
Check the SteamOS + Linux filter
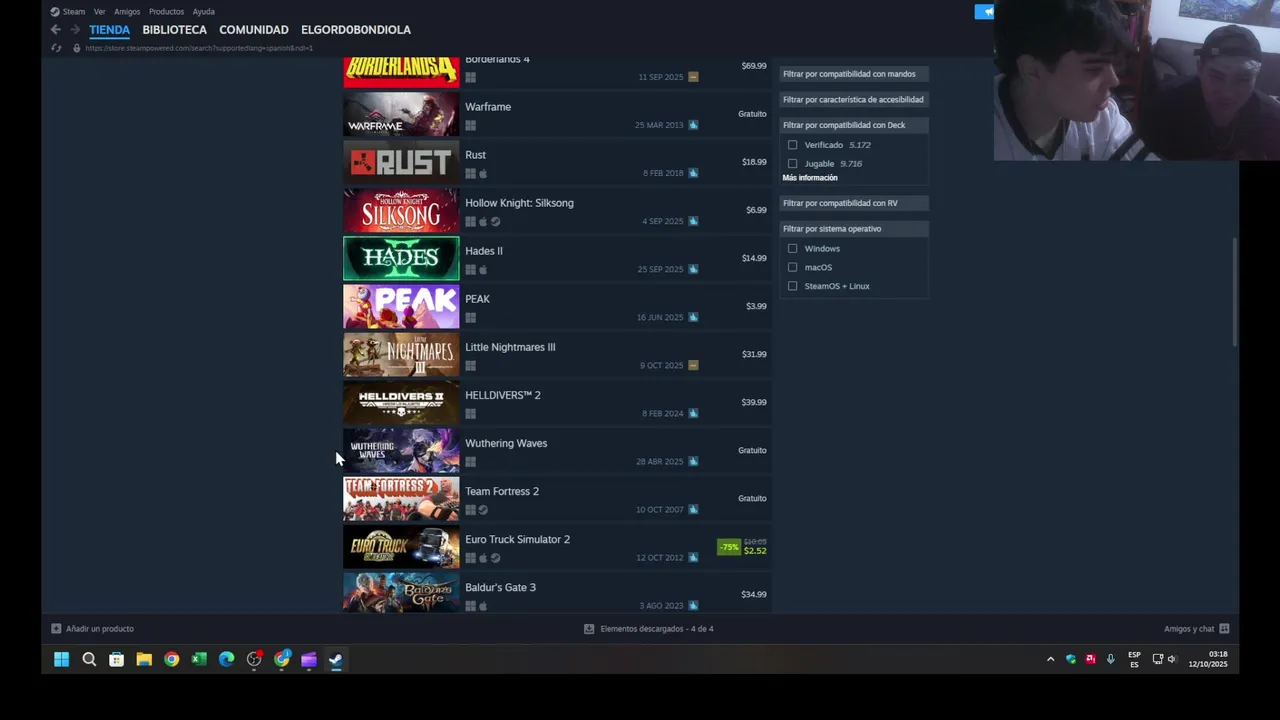coord(793,287)
